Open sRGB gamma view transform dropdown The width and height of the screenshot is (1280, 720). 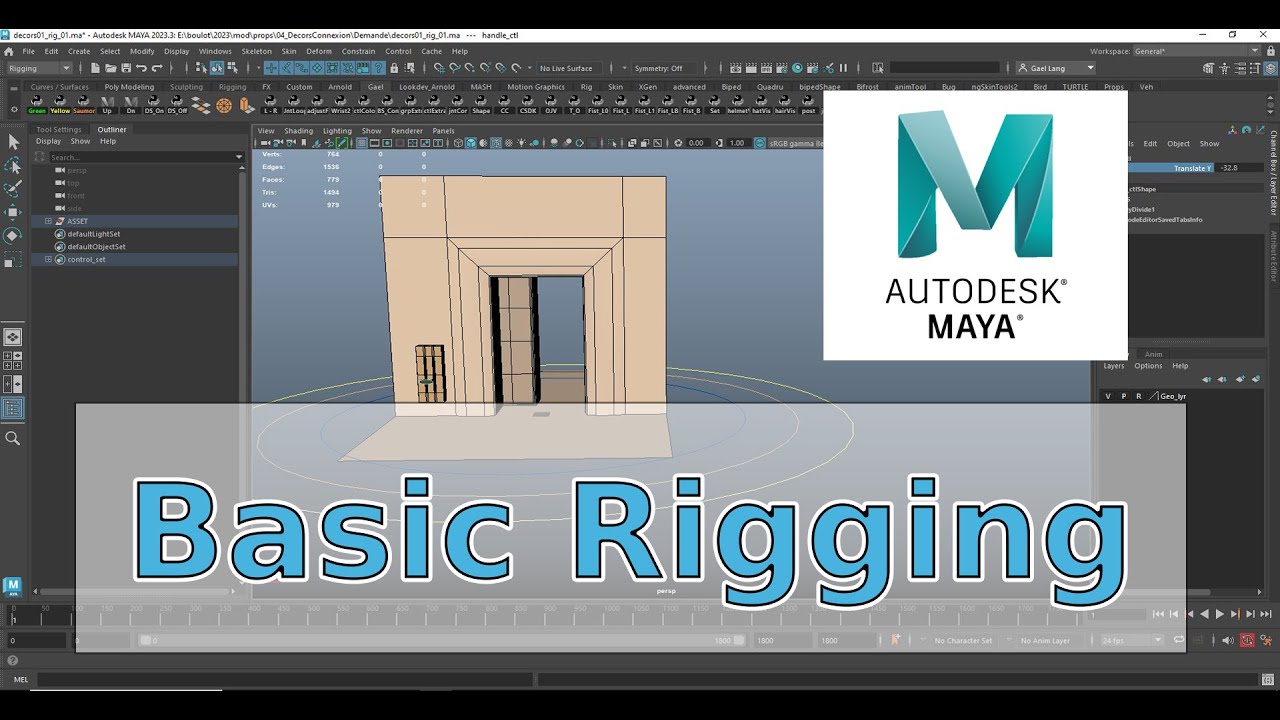point(795,143)
